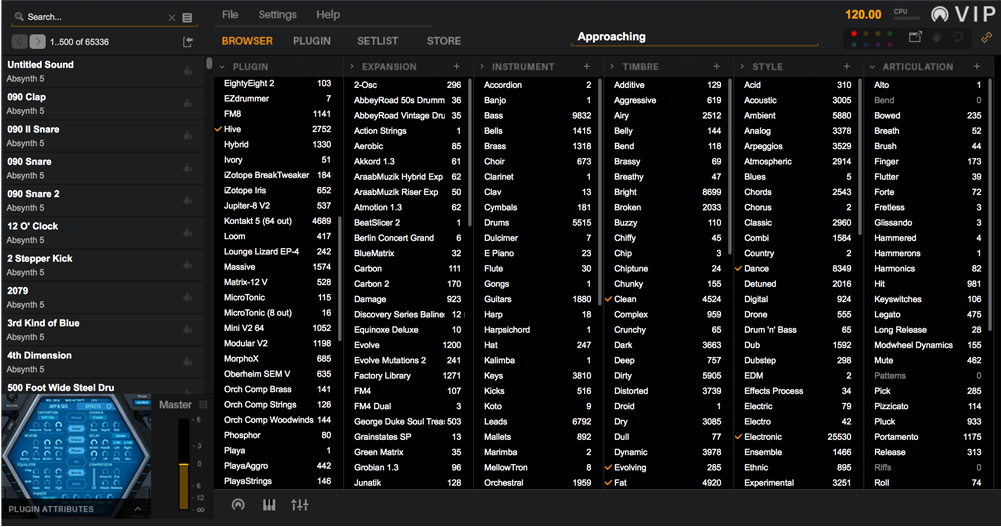Add filter with plus in TIMBRE header
The image size is (1001, 527).
pos(716,66)
